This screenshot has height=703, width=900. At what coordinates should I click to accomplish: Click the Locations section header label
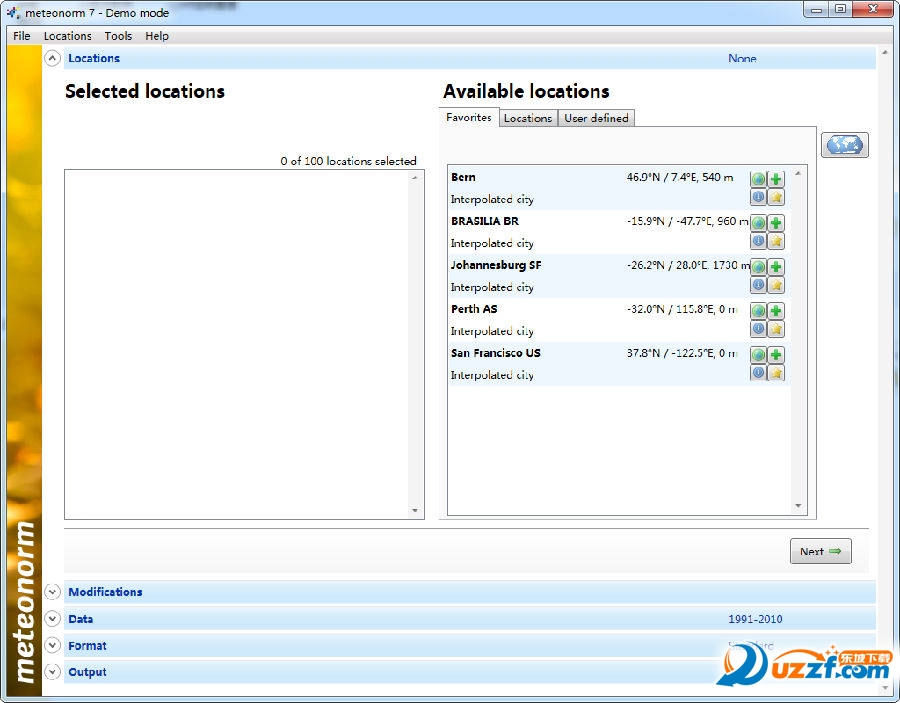[94, 58]
